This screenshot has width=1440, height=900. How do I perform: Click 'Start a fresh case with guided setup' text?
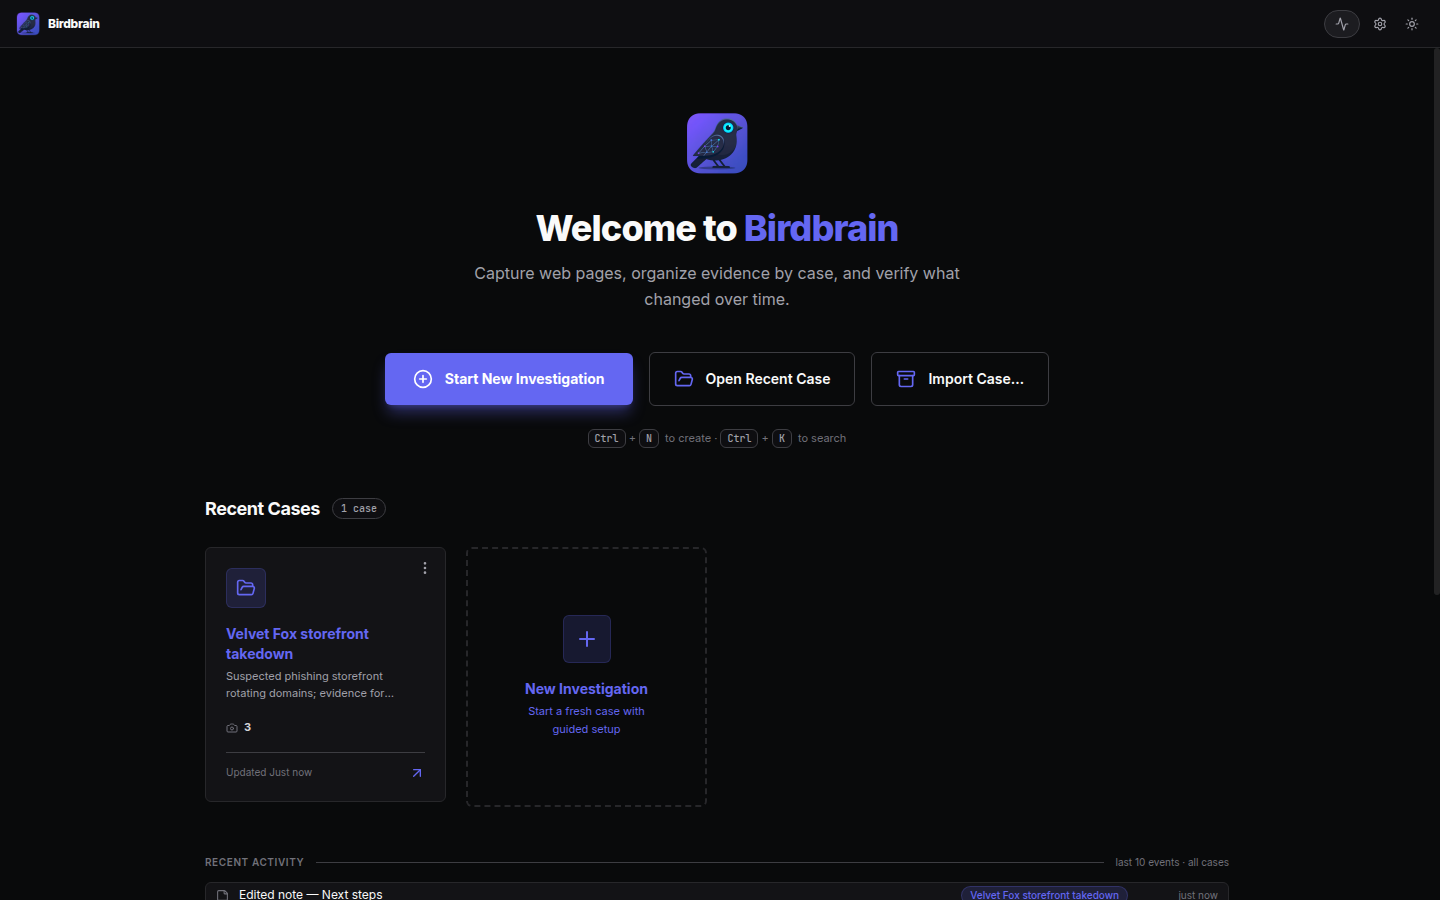pos(586,720)
